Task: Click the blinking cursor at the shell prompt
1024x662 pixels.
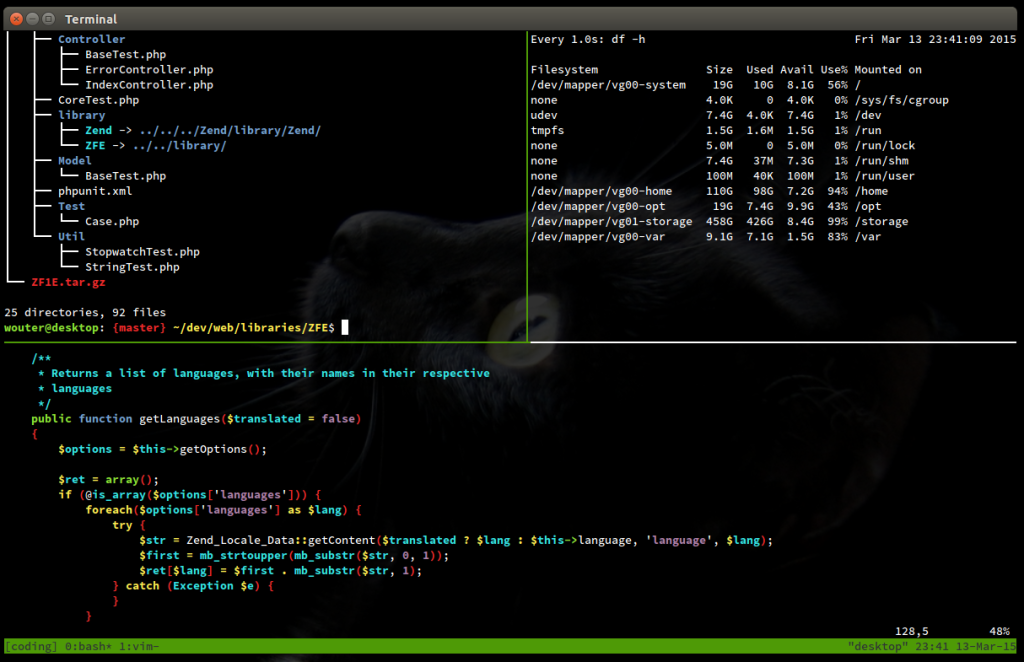Action: (x=343, y=327)
